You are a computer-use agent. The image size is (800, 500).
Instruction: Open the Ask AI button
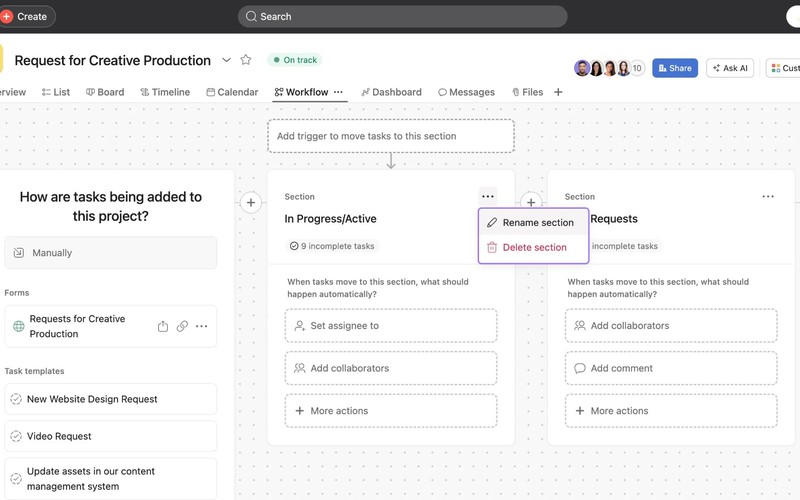click(730, 68)
